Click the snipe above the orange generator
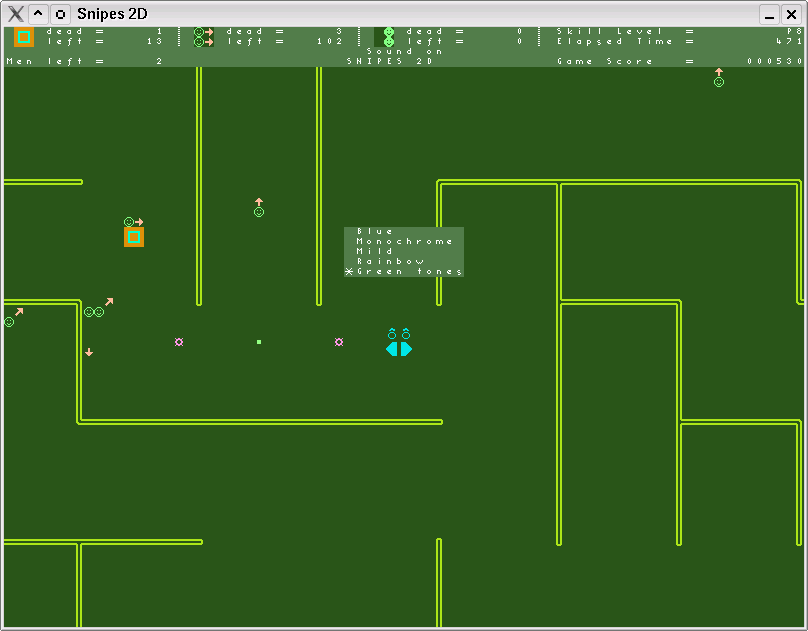Viewport: 808px width, 631px height. [133, 222]
